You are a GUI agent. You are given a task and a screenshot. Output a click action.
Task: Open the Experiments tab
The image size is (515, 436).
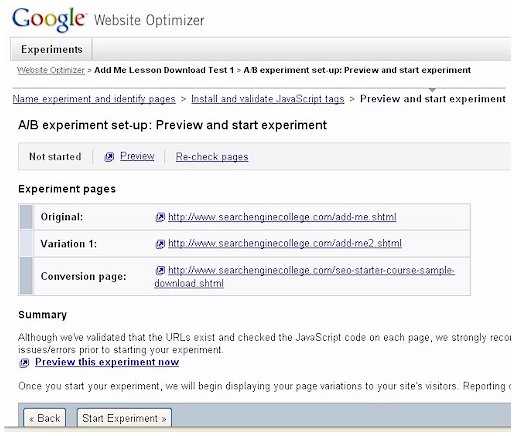click(x=52, y=49)
